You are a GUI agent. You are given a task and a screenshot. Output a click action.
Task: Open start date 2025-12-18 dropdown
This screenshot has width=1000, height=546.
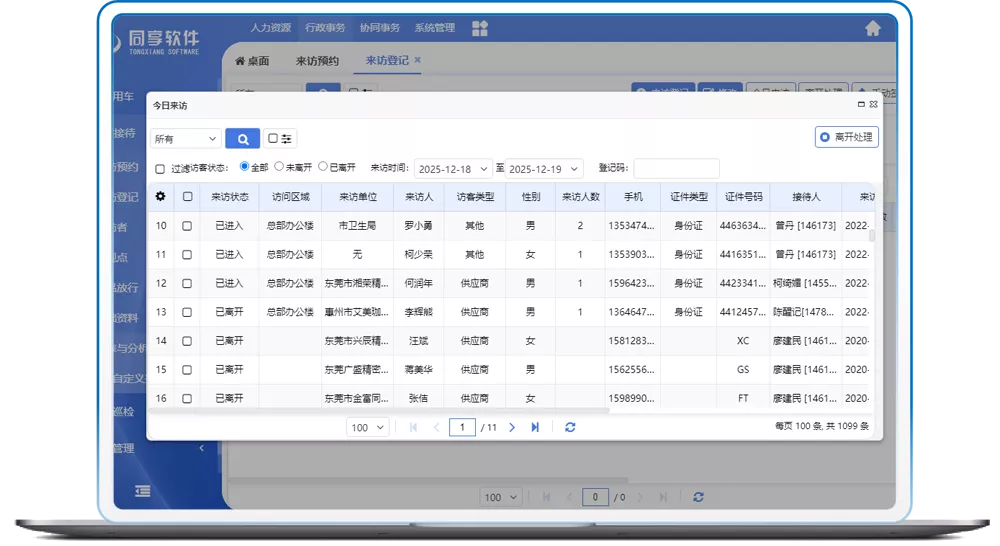[x=453, y=169]
